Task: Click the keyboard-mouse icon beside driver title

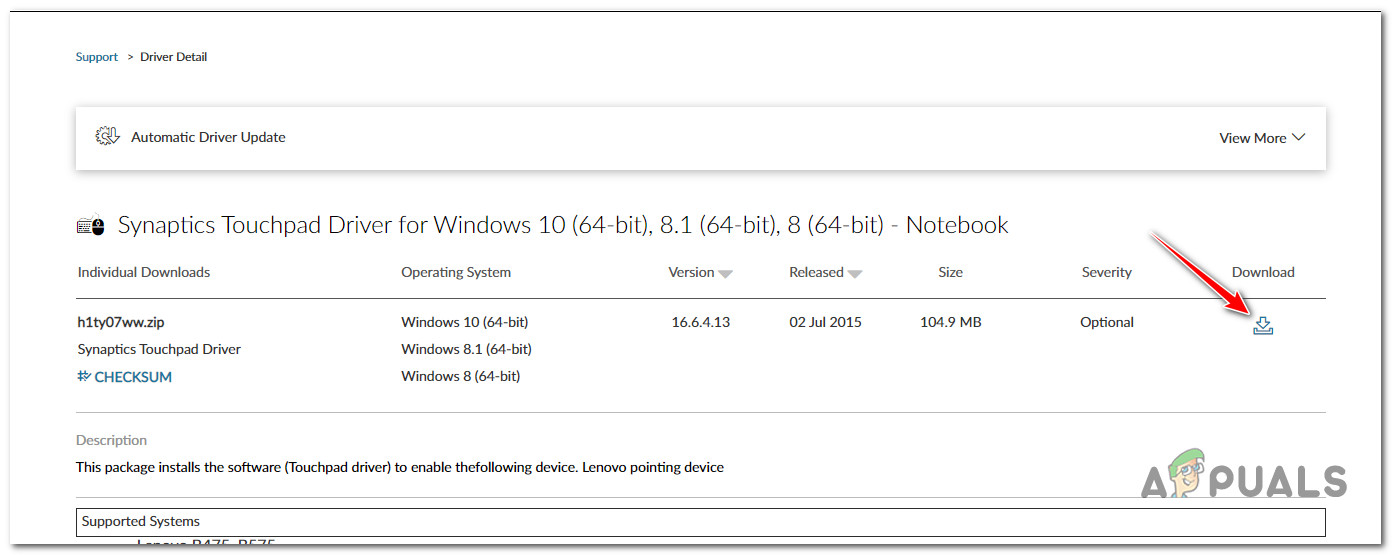Action: 91,227
